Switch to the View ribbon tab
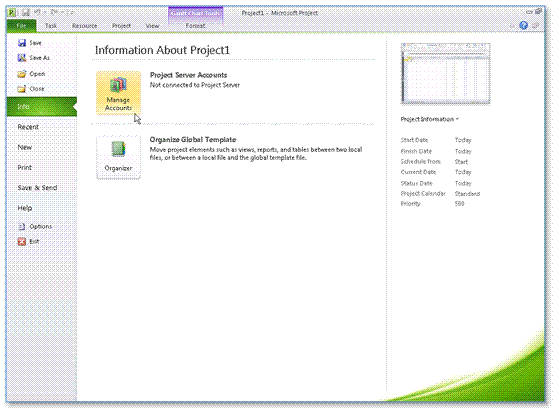556x413 pixels. click(152, 26)
